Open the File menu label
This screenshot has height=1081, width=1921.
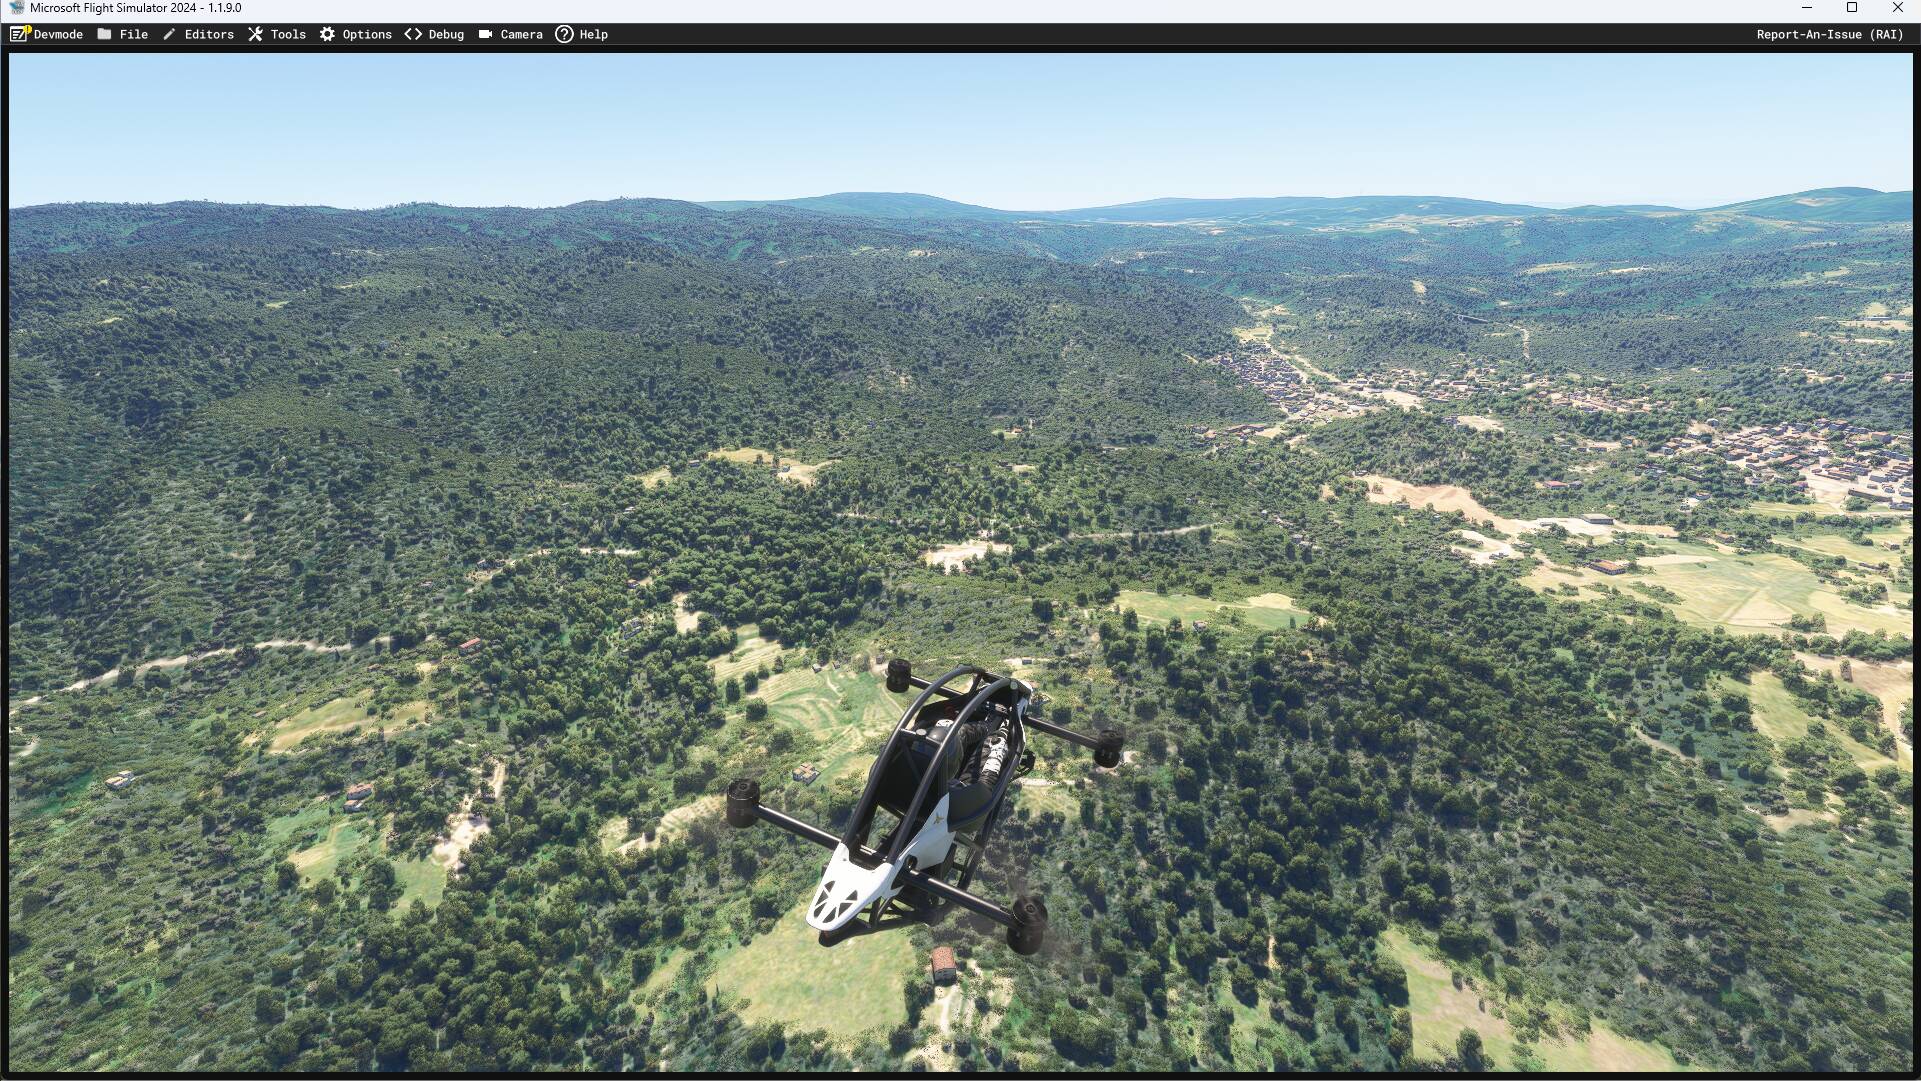pos(133,34)
